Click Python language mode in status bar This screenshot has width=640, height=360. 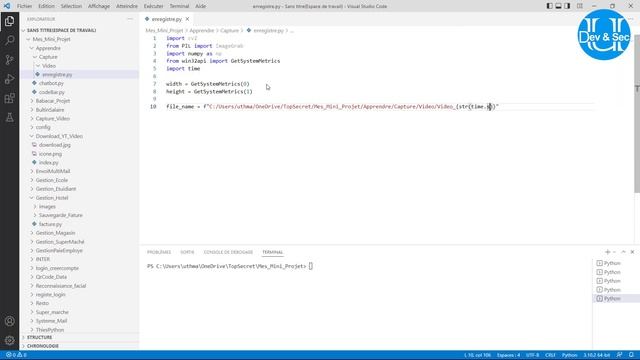569,355
